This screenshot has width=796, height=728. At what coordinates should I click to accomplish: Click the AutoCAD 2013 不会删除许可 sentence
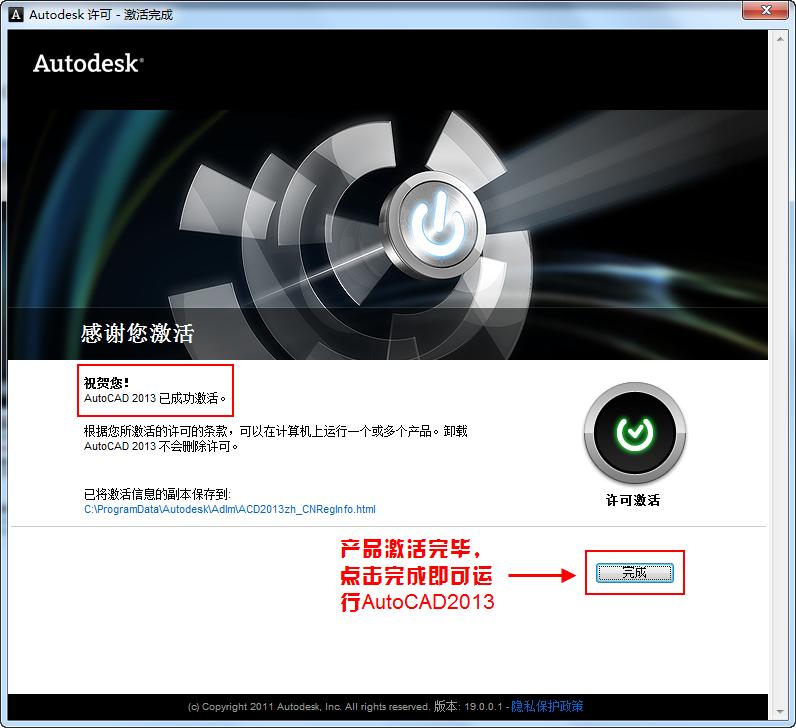[161, 446]
